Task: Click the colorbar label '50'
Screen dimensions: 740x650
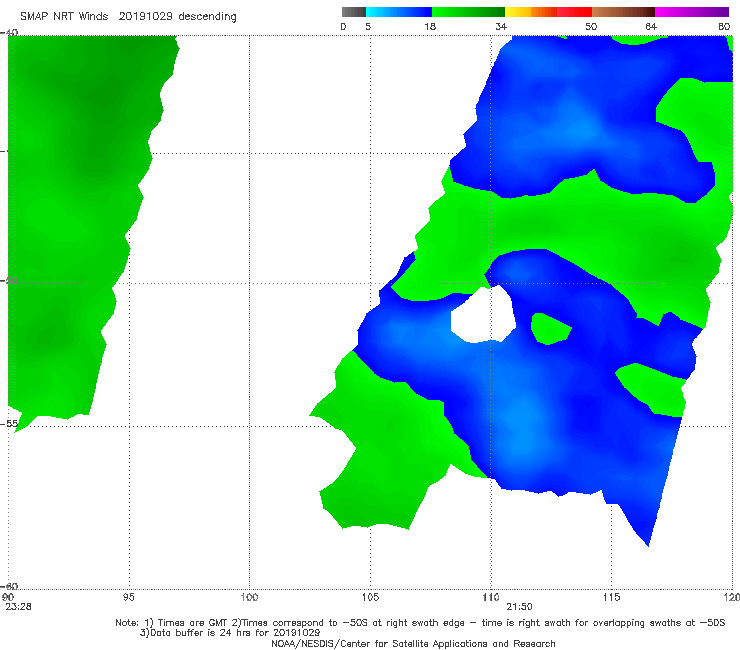Action: [x=591, y=27]
